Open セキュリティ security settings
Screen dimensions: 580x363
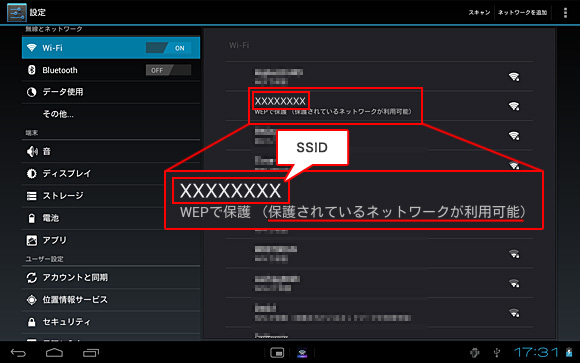(111, 322)
